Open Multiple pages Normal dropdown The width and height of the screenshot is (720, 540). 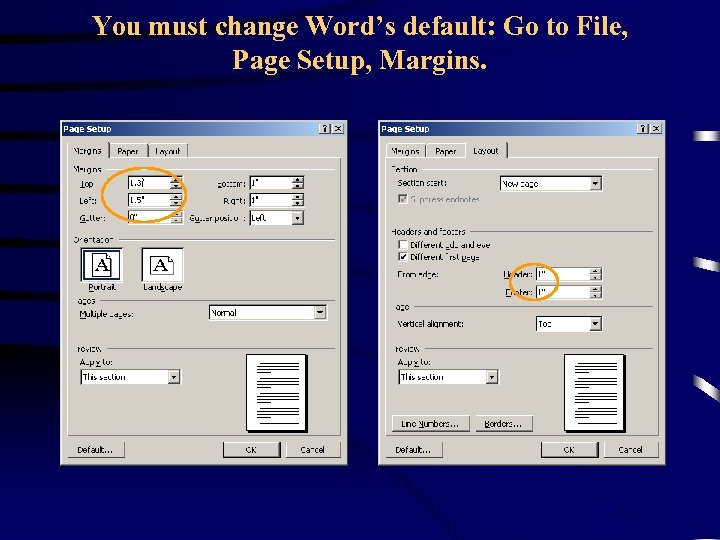pos(320,313)
